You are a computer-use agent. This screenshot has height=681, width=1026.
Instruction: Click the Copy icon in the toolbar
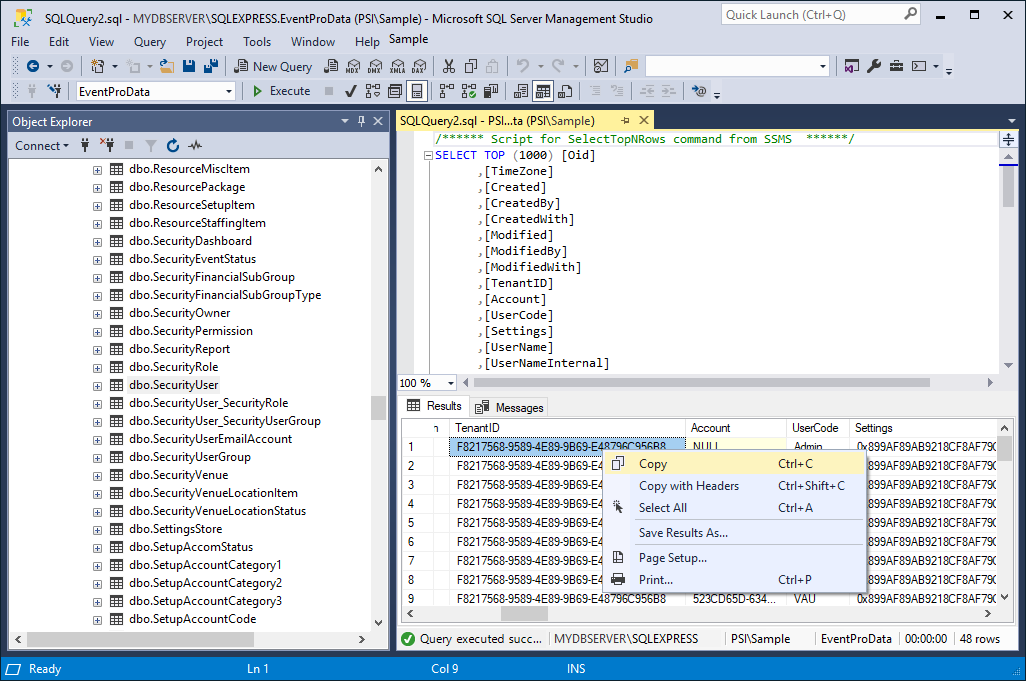[470, 66]
